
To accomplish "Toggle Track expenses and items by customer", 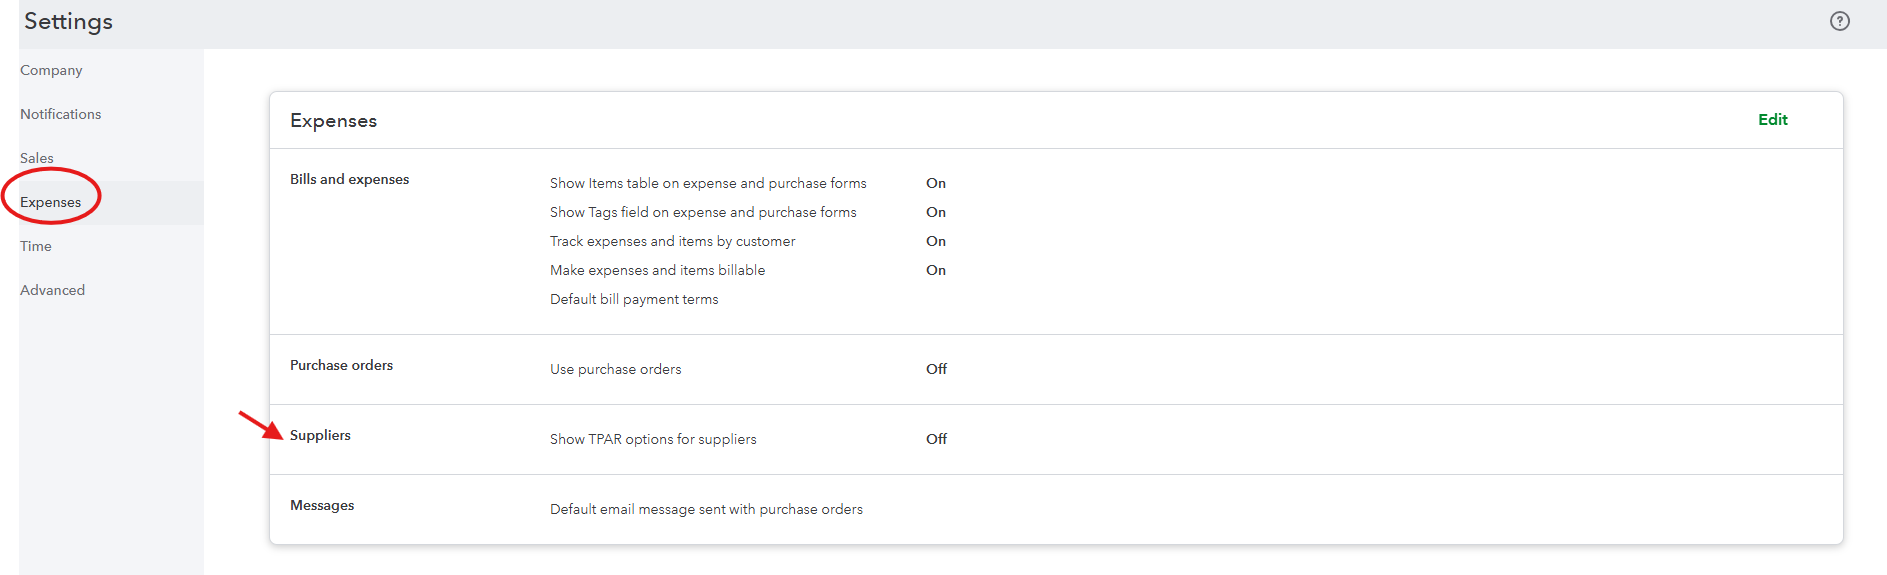I will [673, 241].
